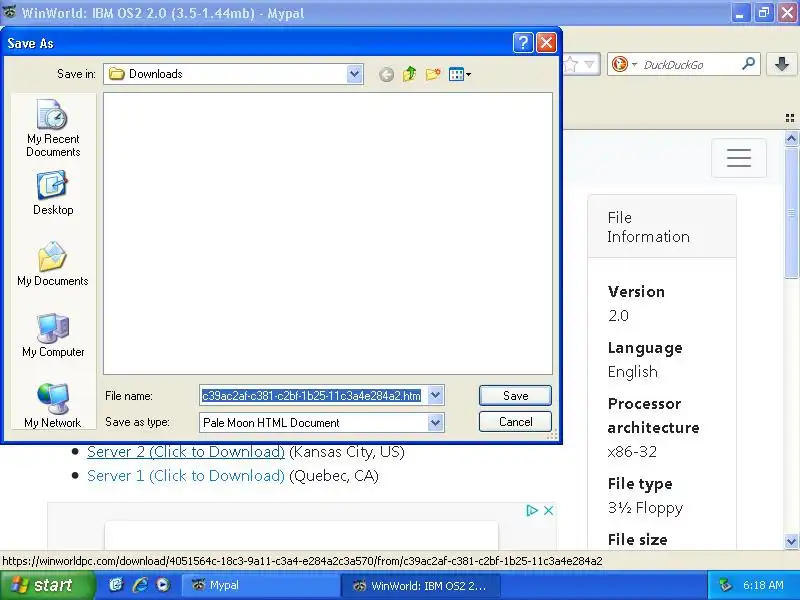The height and width of the screenshot is (600, 800).
Task: Open the bookmark star dropdown arrow
Action: pos(590,64)
